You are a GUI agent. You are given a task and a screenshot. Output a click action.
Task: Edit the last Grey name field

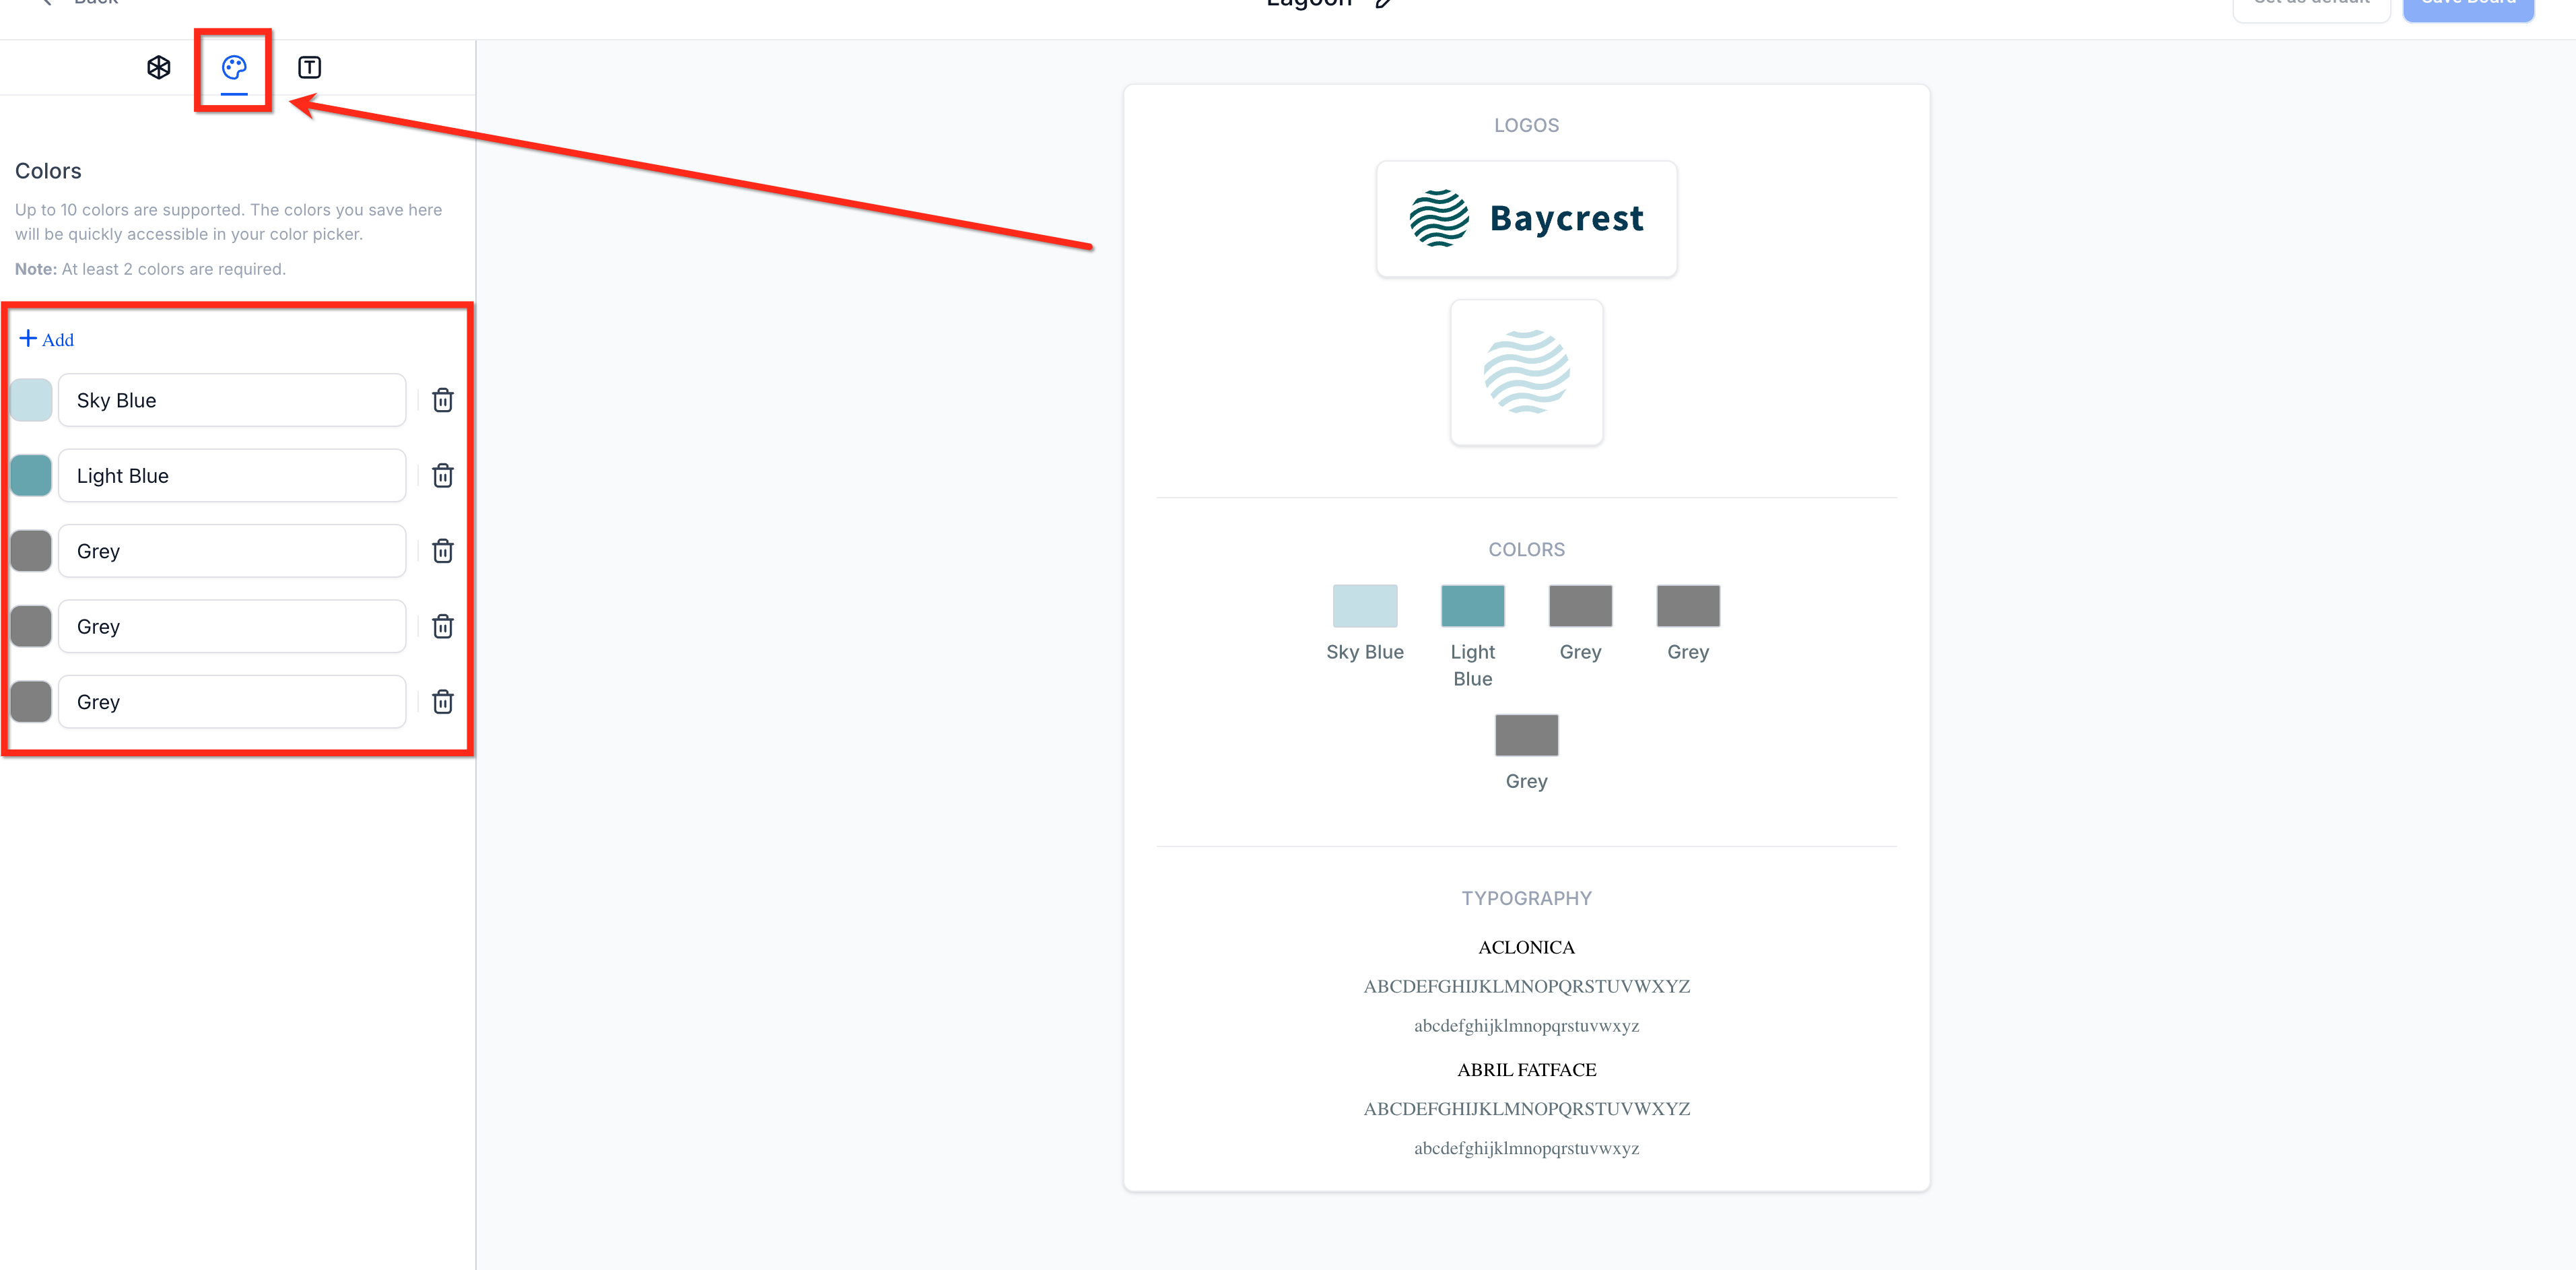(x=232, y=701)
